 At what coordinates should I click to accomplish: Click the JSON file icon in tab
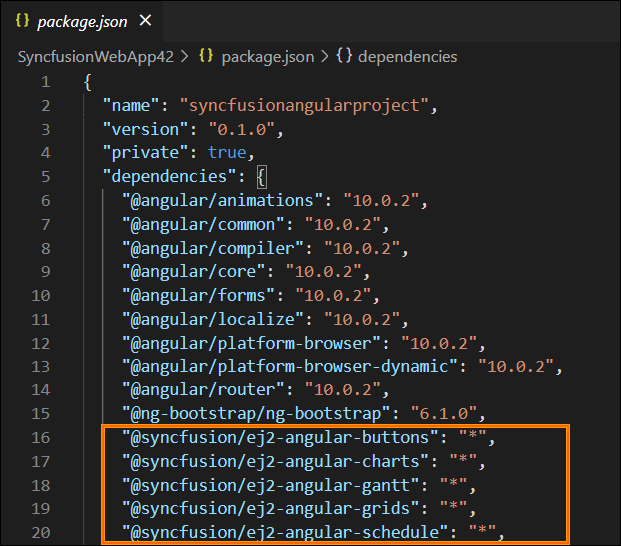pos(22,20)
